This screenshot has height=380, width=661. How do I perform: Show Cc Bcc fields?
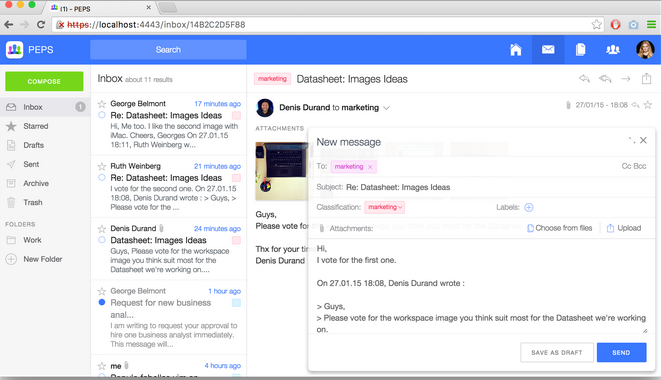click(x=634, y=166)
